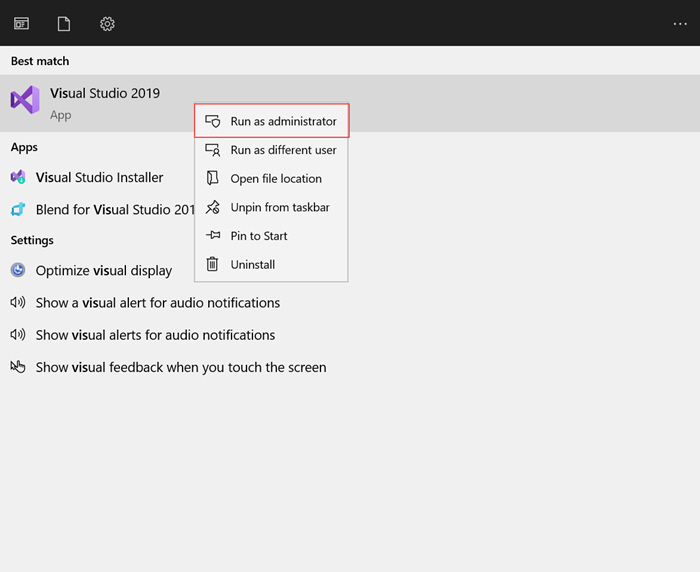
Task: Click the Settings section header
Action: click(32, 240)
